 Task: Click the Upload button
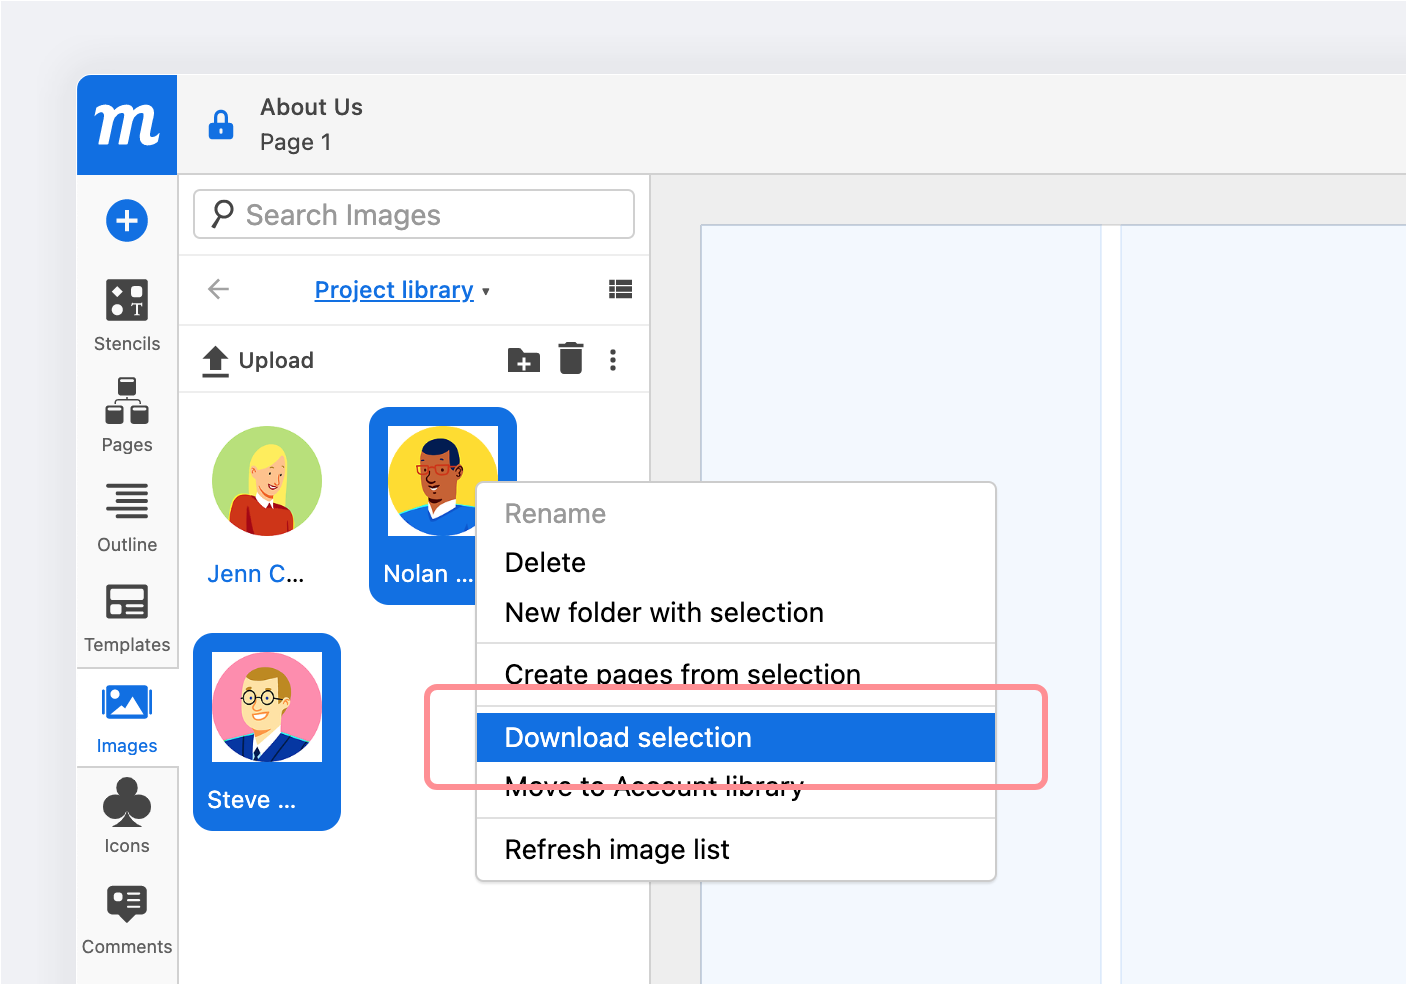[259, 360]
